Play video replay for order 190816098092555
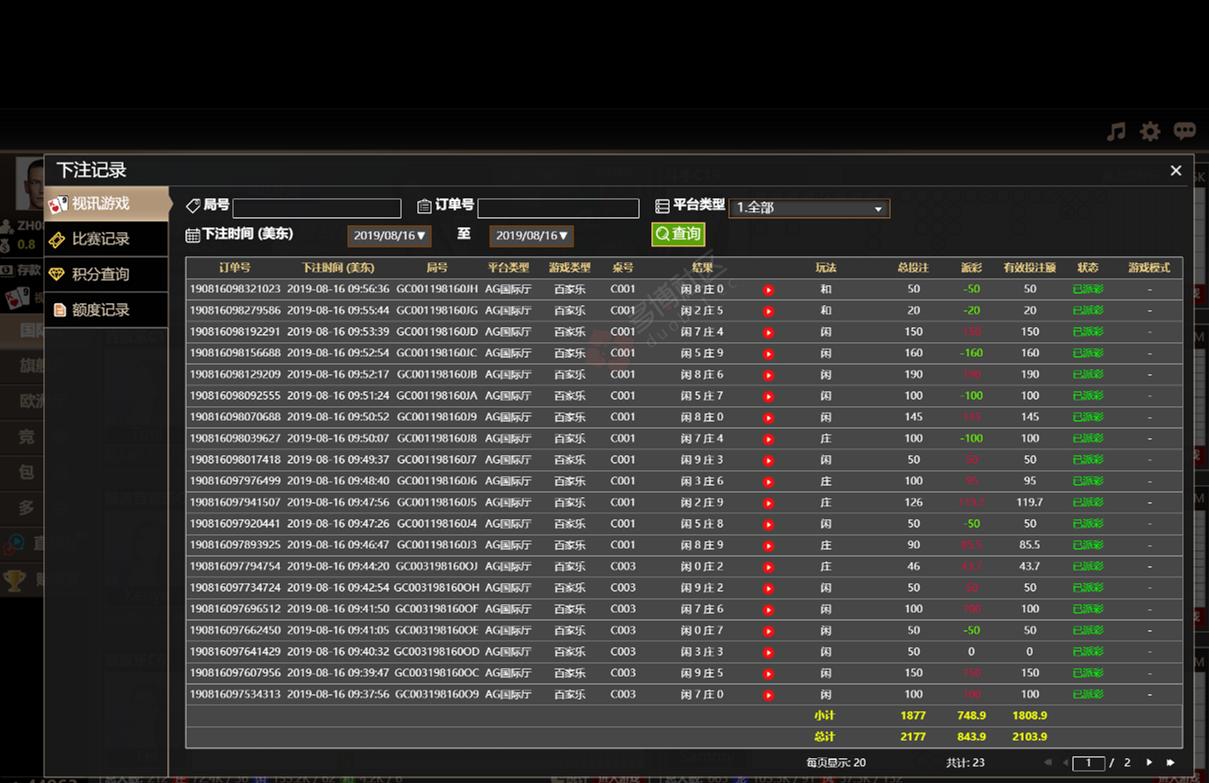This screenshot has height=783, width=1209. point(768,396)
